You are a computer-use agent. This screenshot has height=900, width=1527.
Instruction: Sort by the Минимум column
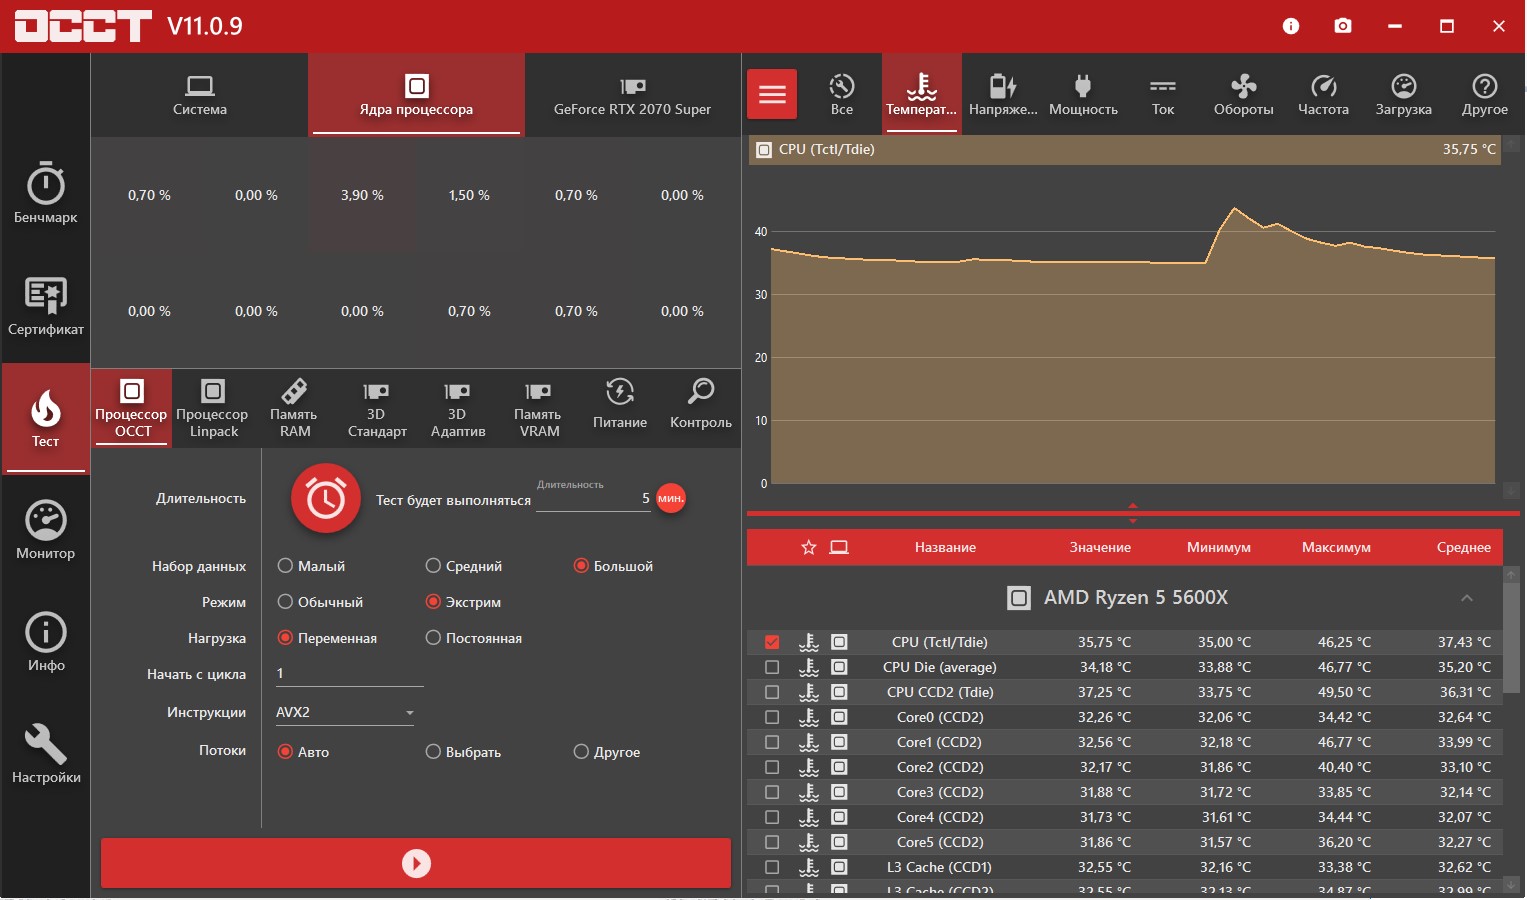pos(1219,547)
